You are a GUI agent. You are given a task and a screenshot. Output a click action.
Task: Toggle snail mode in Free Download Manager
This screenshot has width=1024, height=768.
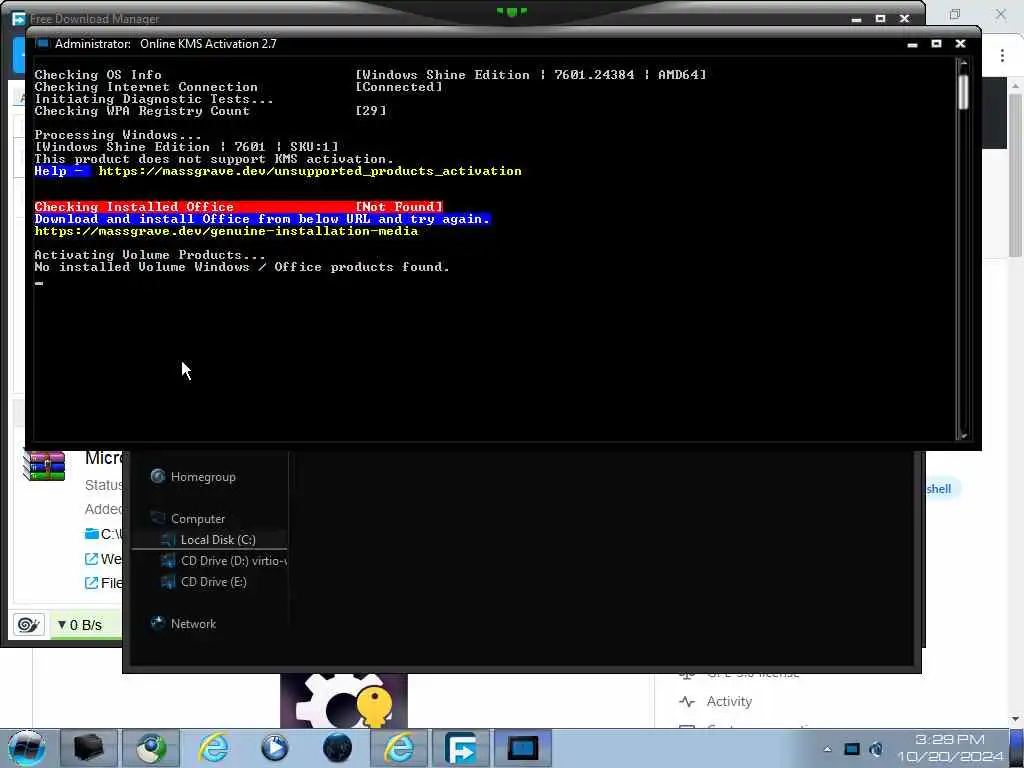coord(28,624)
